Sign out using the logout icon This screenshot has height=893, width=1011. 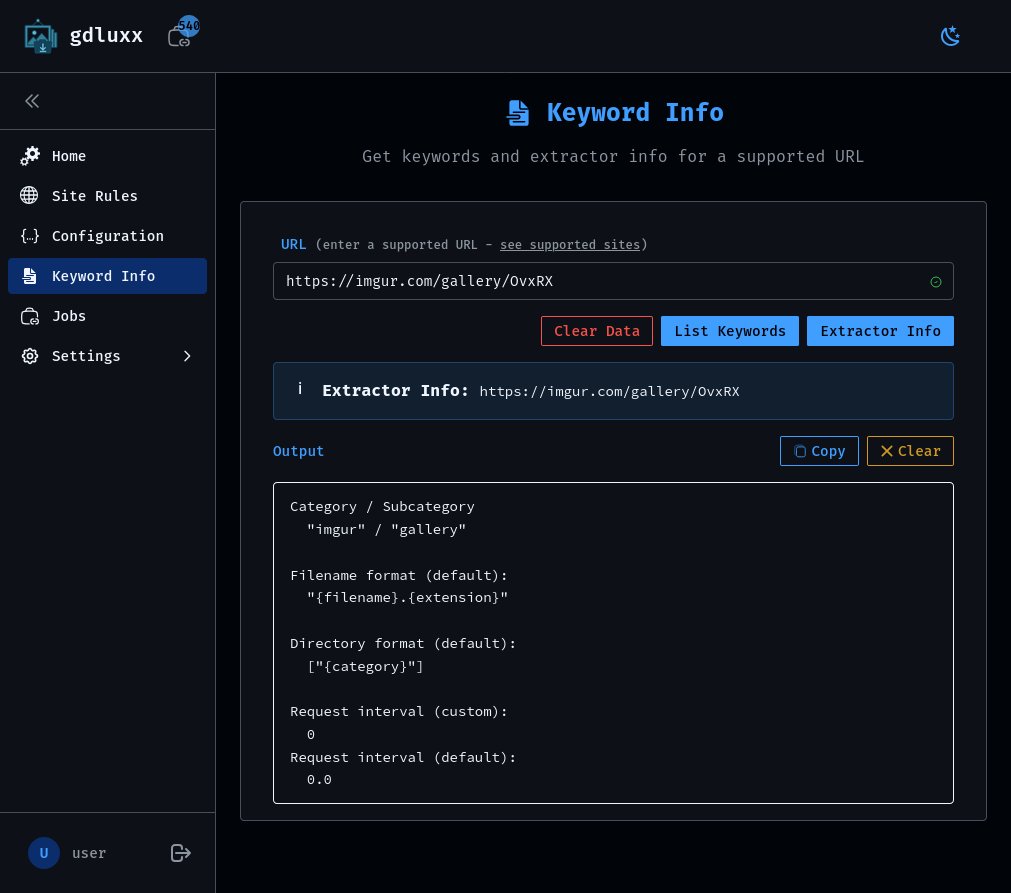click(x=180, y=853)
